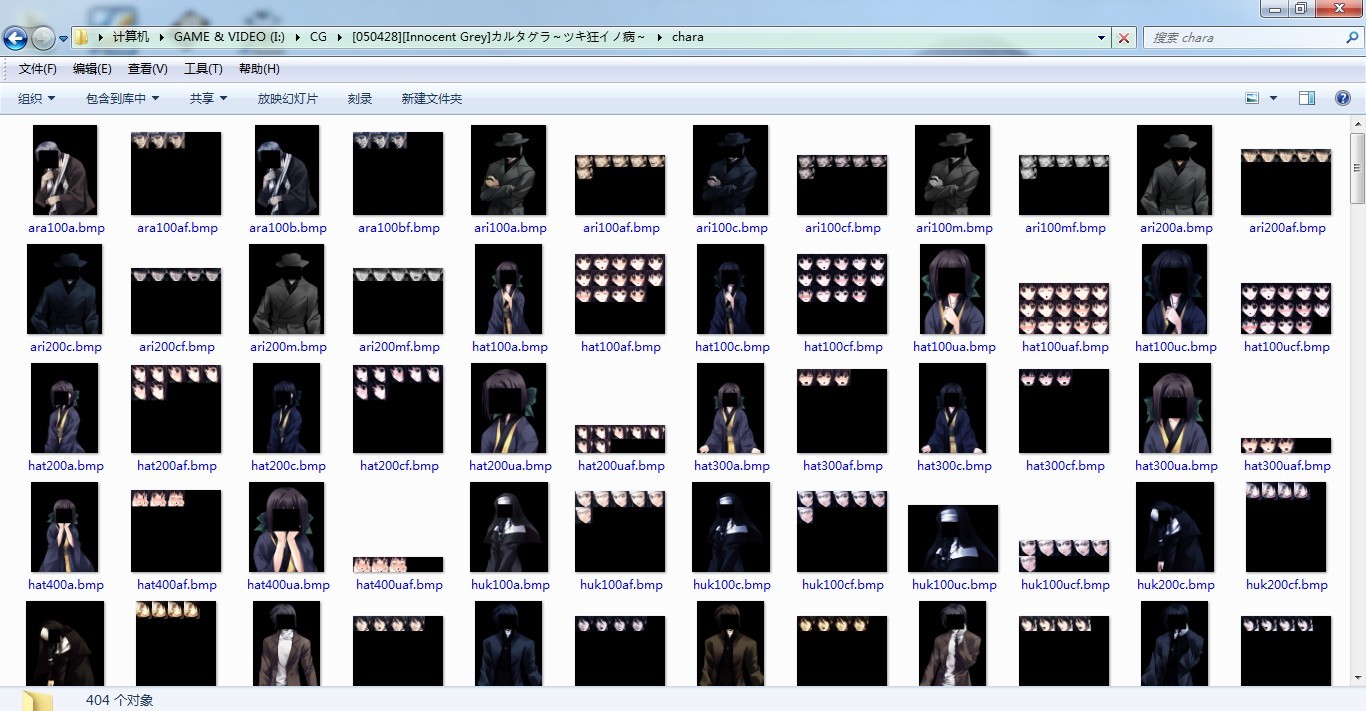Select file hat200ua.bmp
Image resolution: width=1366 pixels, height=711 pixels.
click(x=509, y=408)
